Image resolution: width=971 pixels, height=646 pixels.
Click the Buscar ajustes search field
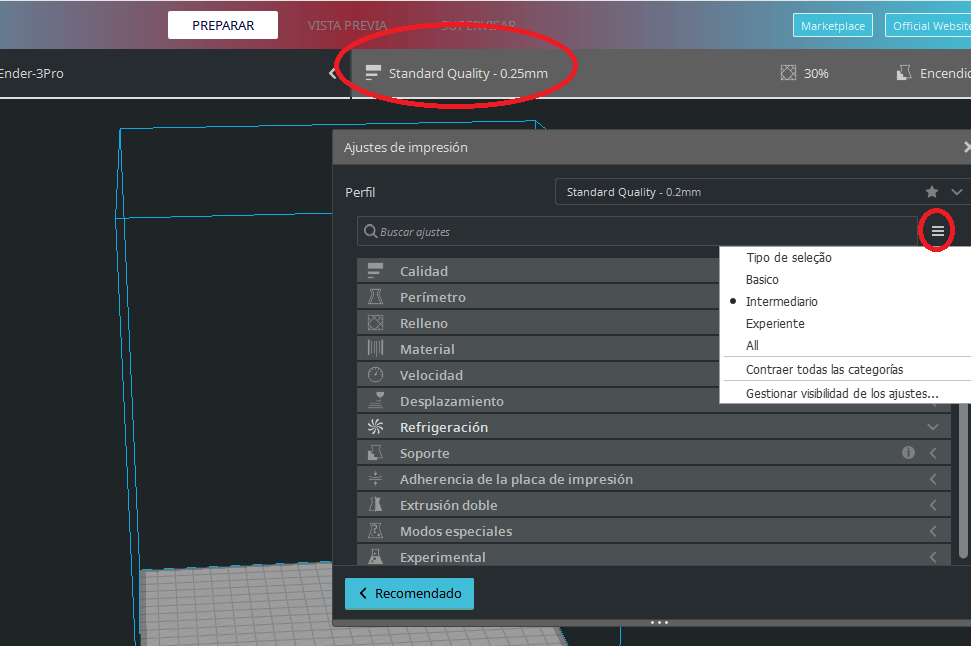click(640, 232)
